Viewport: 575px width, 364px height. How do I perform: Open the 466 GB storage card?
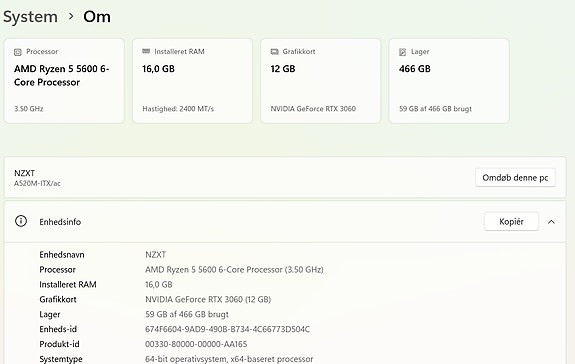pyautogui.click(x=449, y=81)
